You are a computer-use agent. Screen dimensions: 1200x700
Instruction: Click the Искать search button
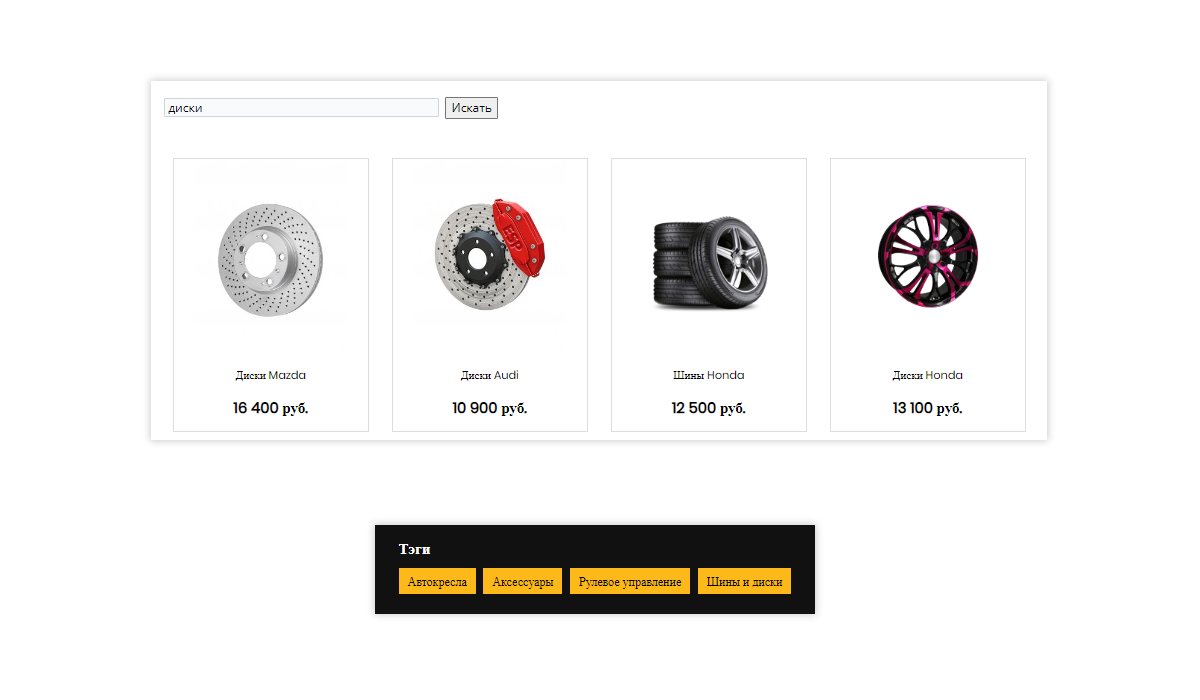(x=471, y=108)
